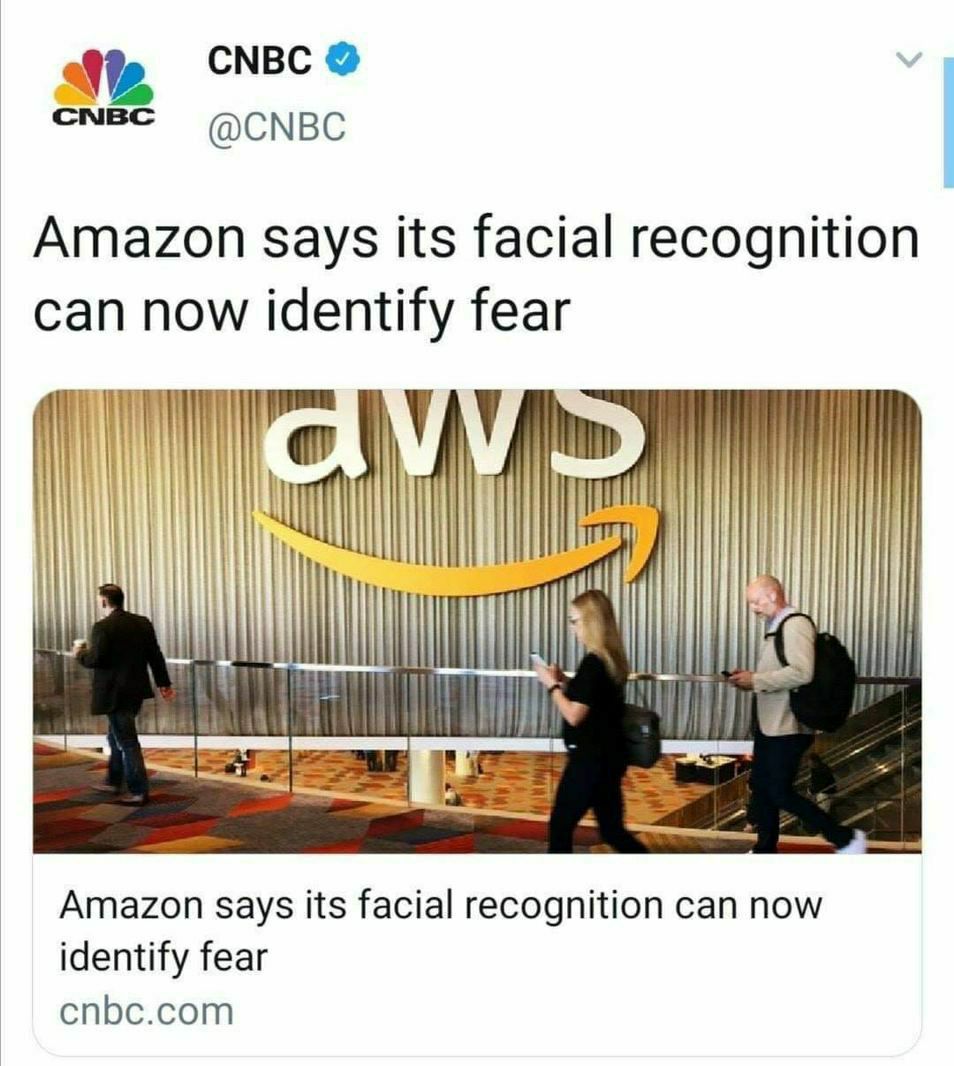The height and width of the screenshot is (1066, 954).
Task: Click the bald man's black backpack
Action: (x=821, y=671)
